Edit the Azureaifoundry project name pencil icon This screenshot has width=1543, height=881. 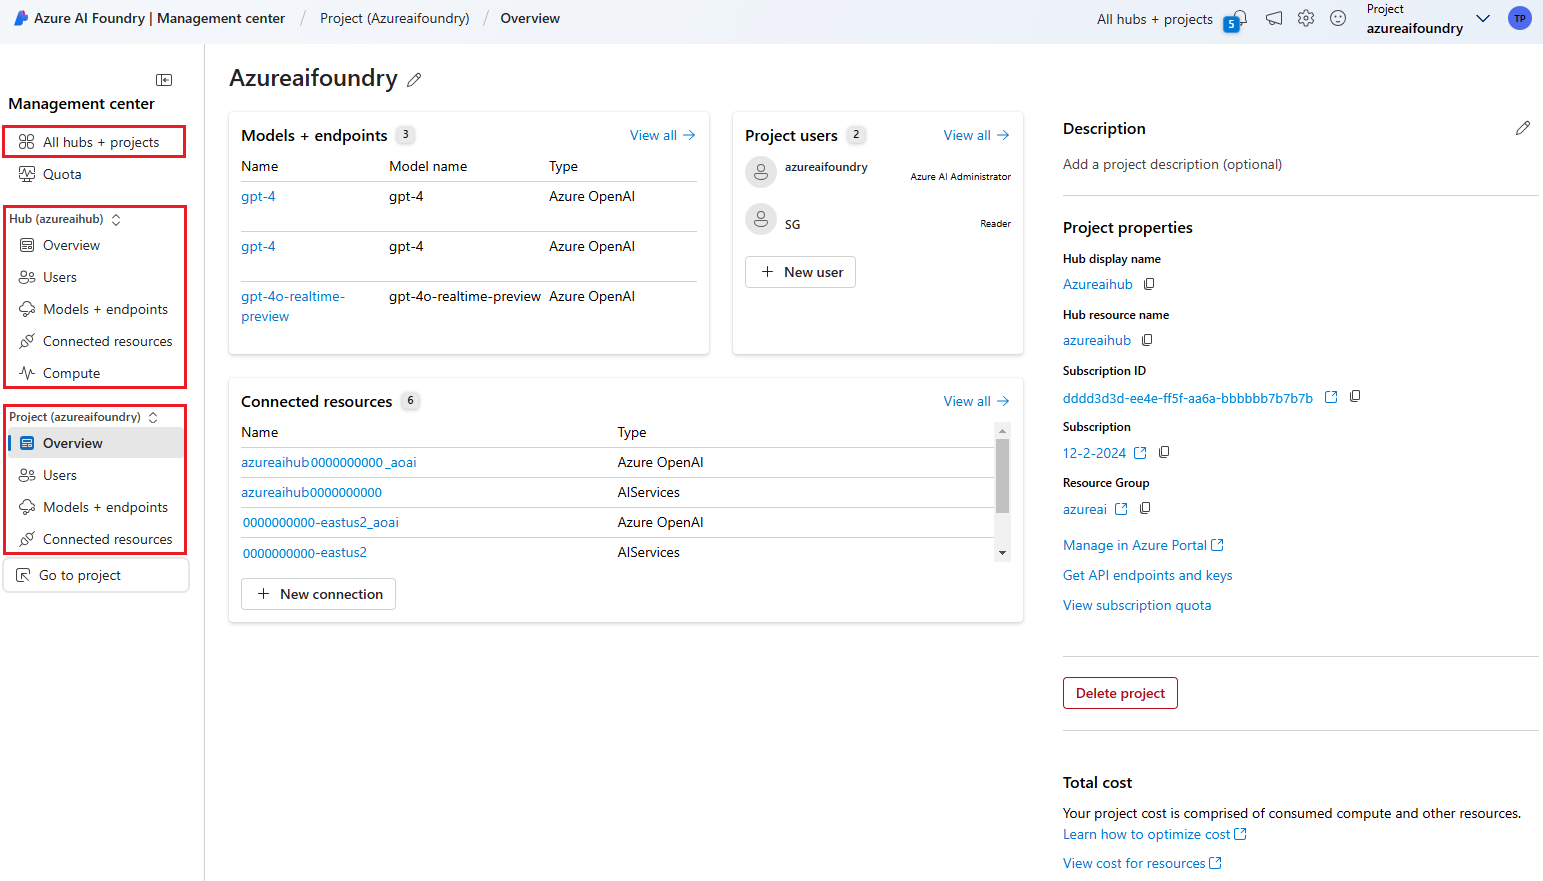tap(414, 80)
